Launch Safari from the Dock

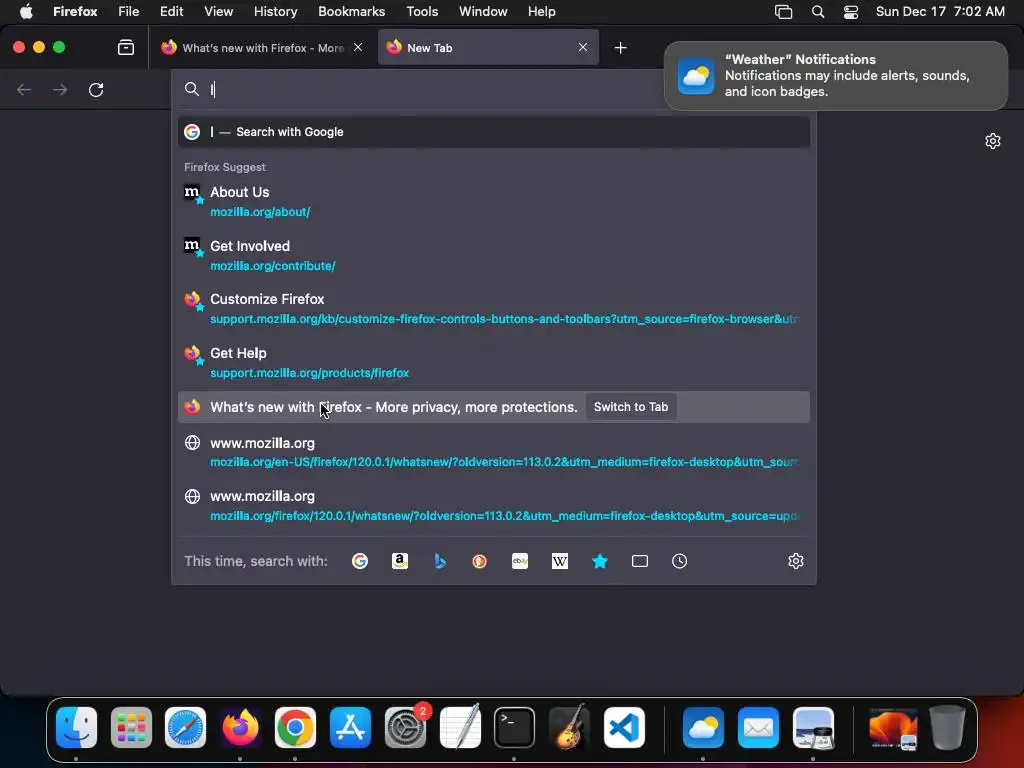(x=185, y=727)
